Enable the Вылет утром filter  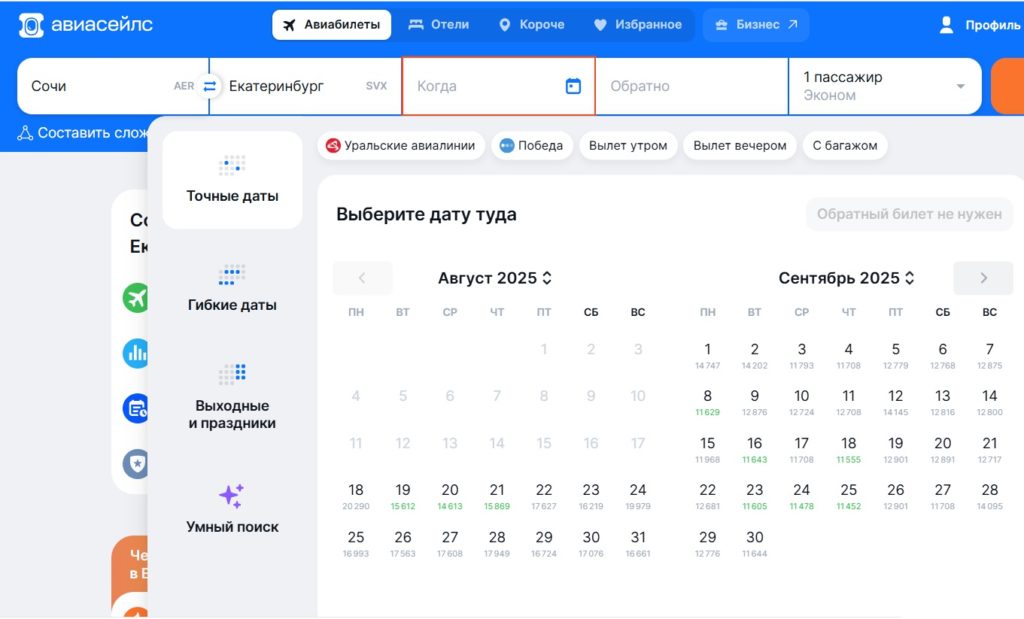(626, 145)
